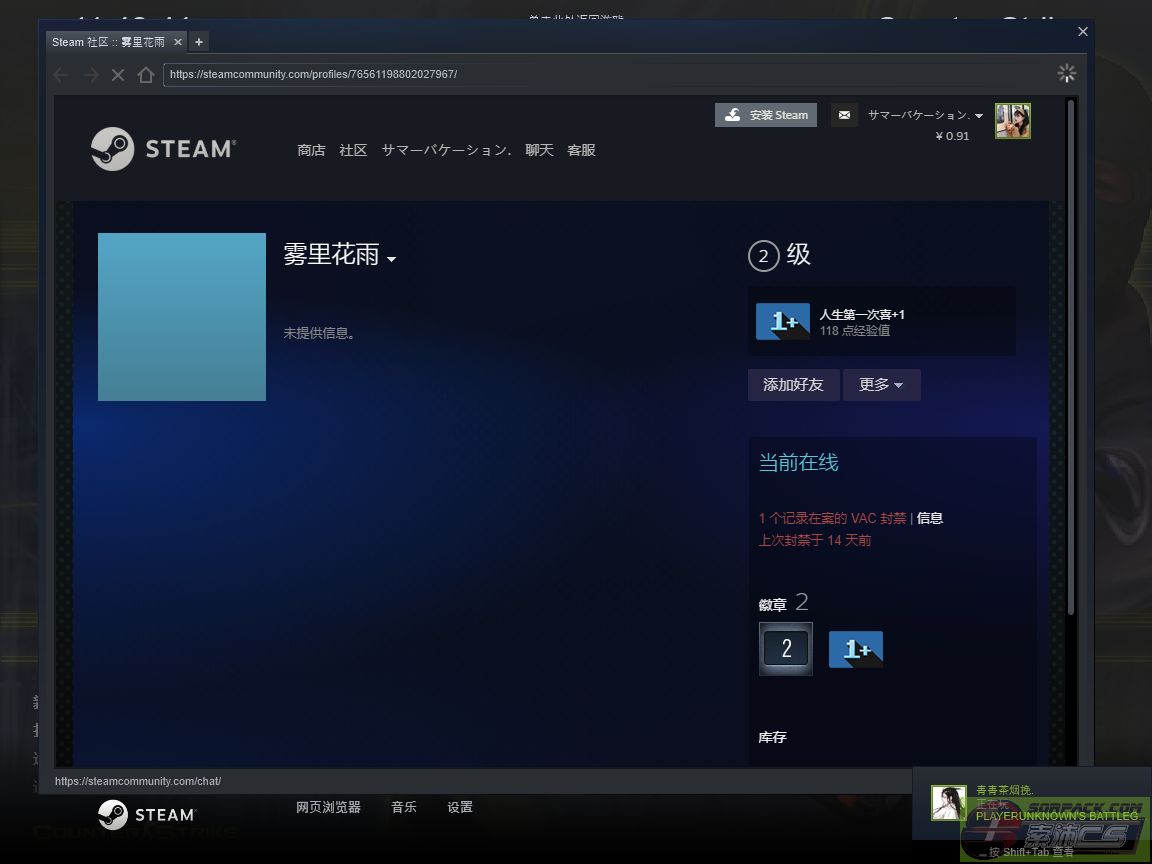Open the envelope notifications icon
Viewport: 1152px width, 864px height.
(844, 115)
